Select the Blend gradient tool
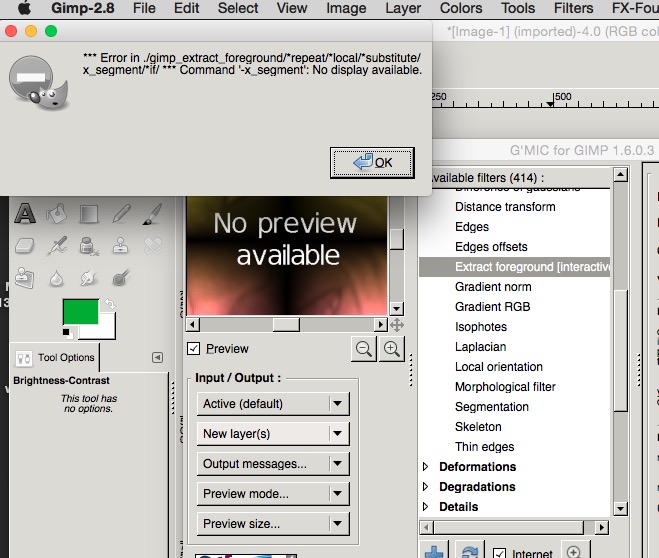659x558 pixels. [x=89, y=213]
